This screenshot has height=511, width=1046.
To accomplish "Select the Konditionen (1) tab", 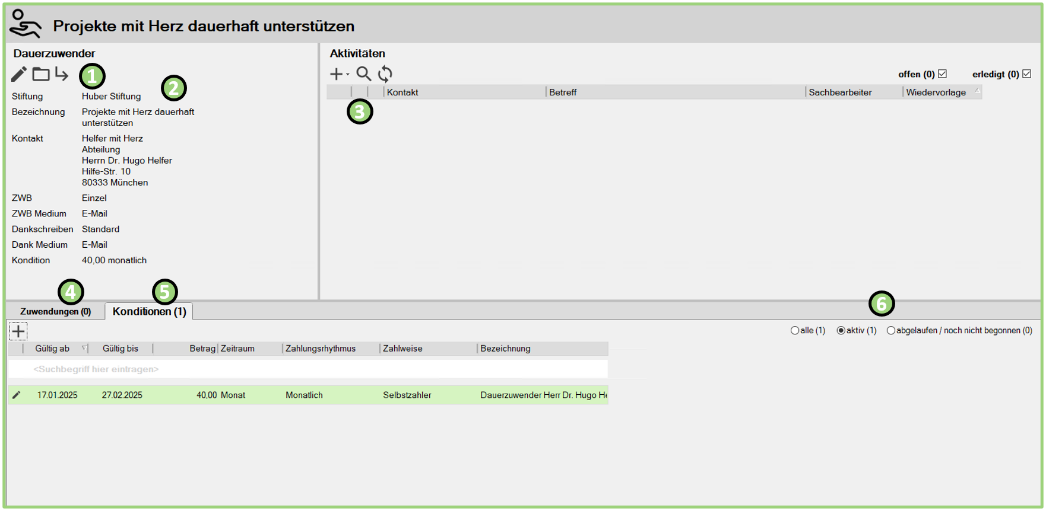I will [149, 312].
